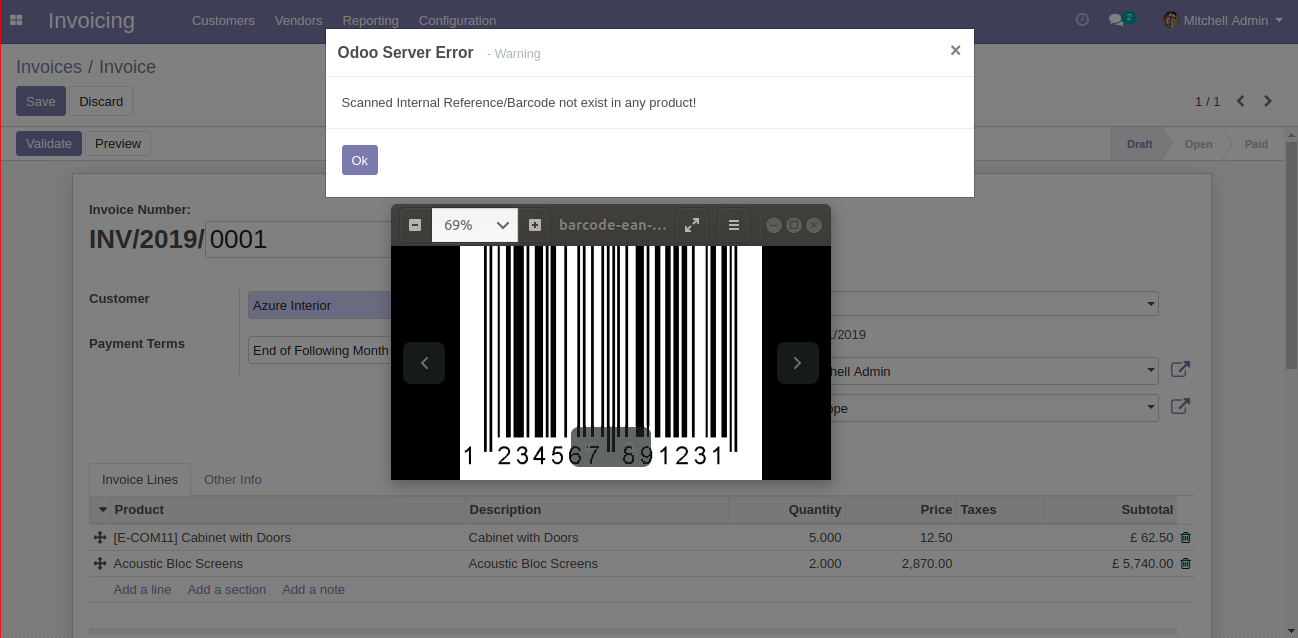
Task: Close the Odoo Server Error dialog
Action: tap(955, 50)
